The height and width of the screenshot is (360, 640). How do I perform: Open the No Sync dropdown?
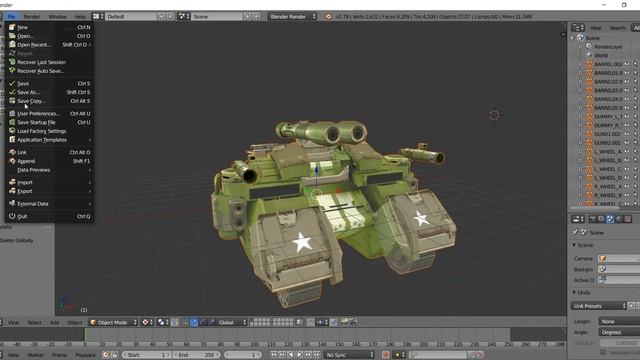[x=349, y=355]
